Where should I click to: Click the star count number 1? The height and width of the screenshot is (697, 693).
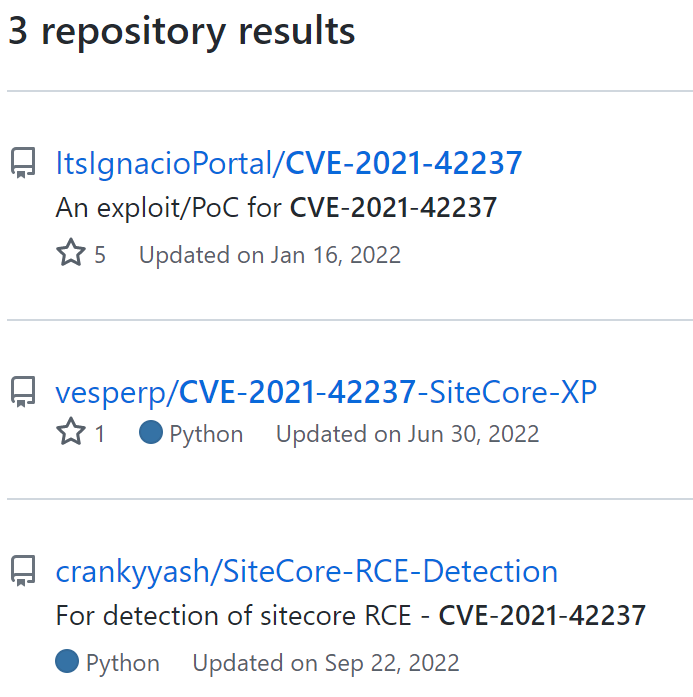click(x=100, y=434)
